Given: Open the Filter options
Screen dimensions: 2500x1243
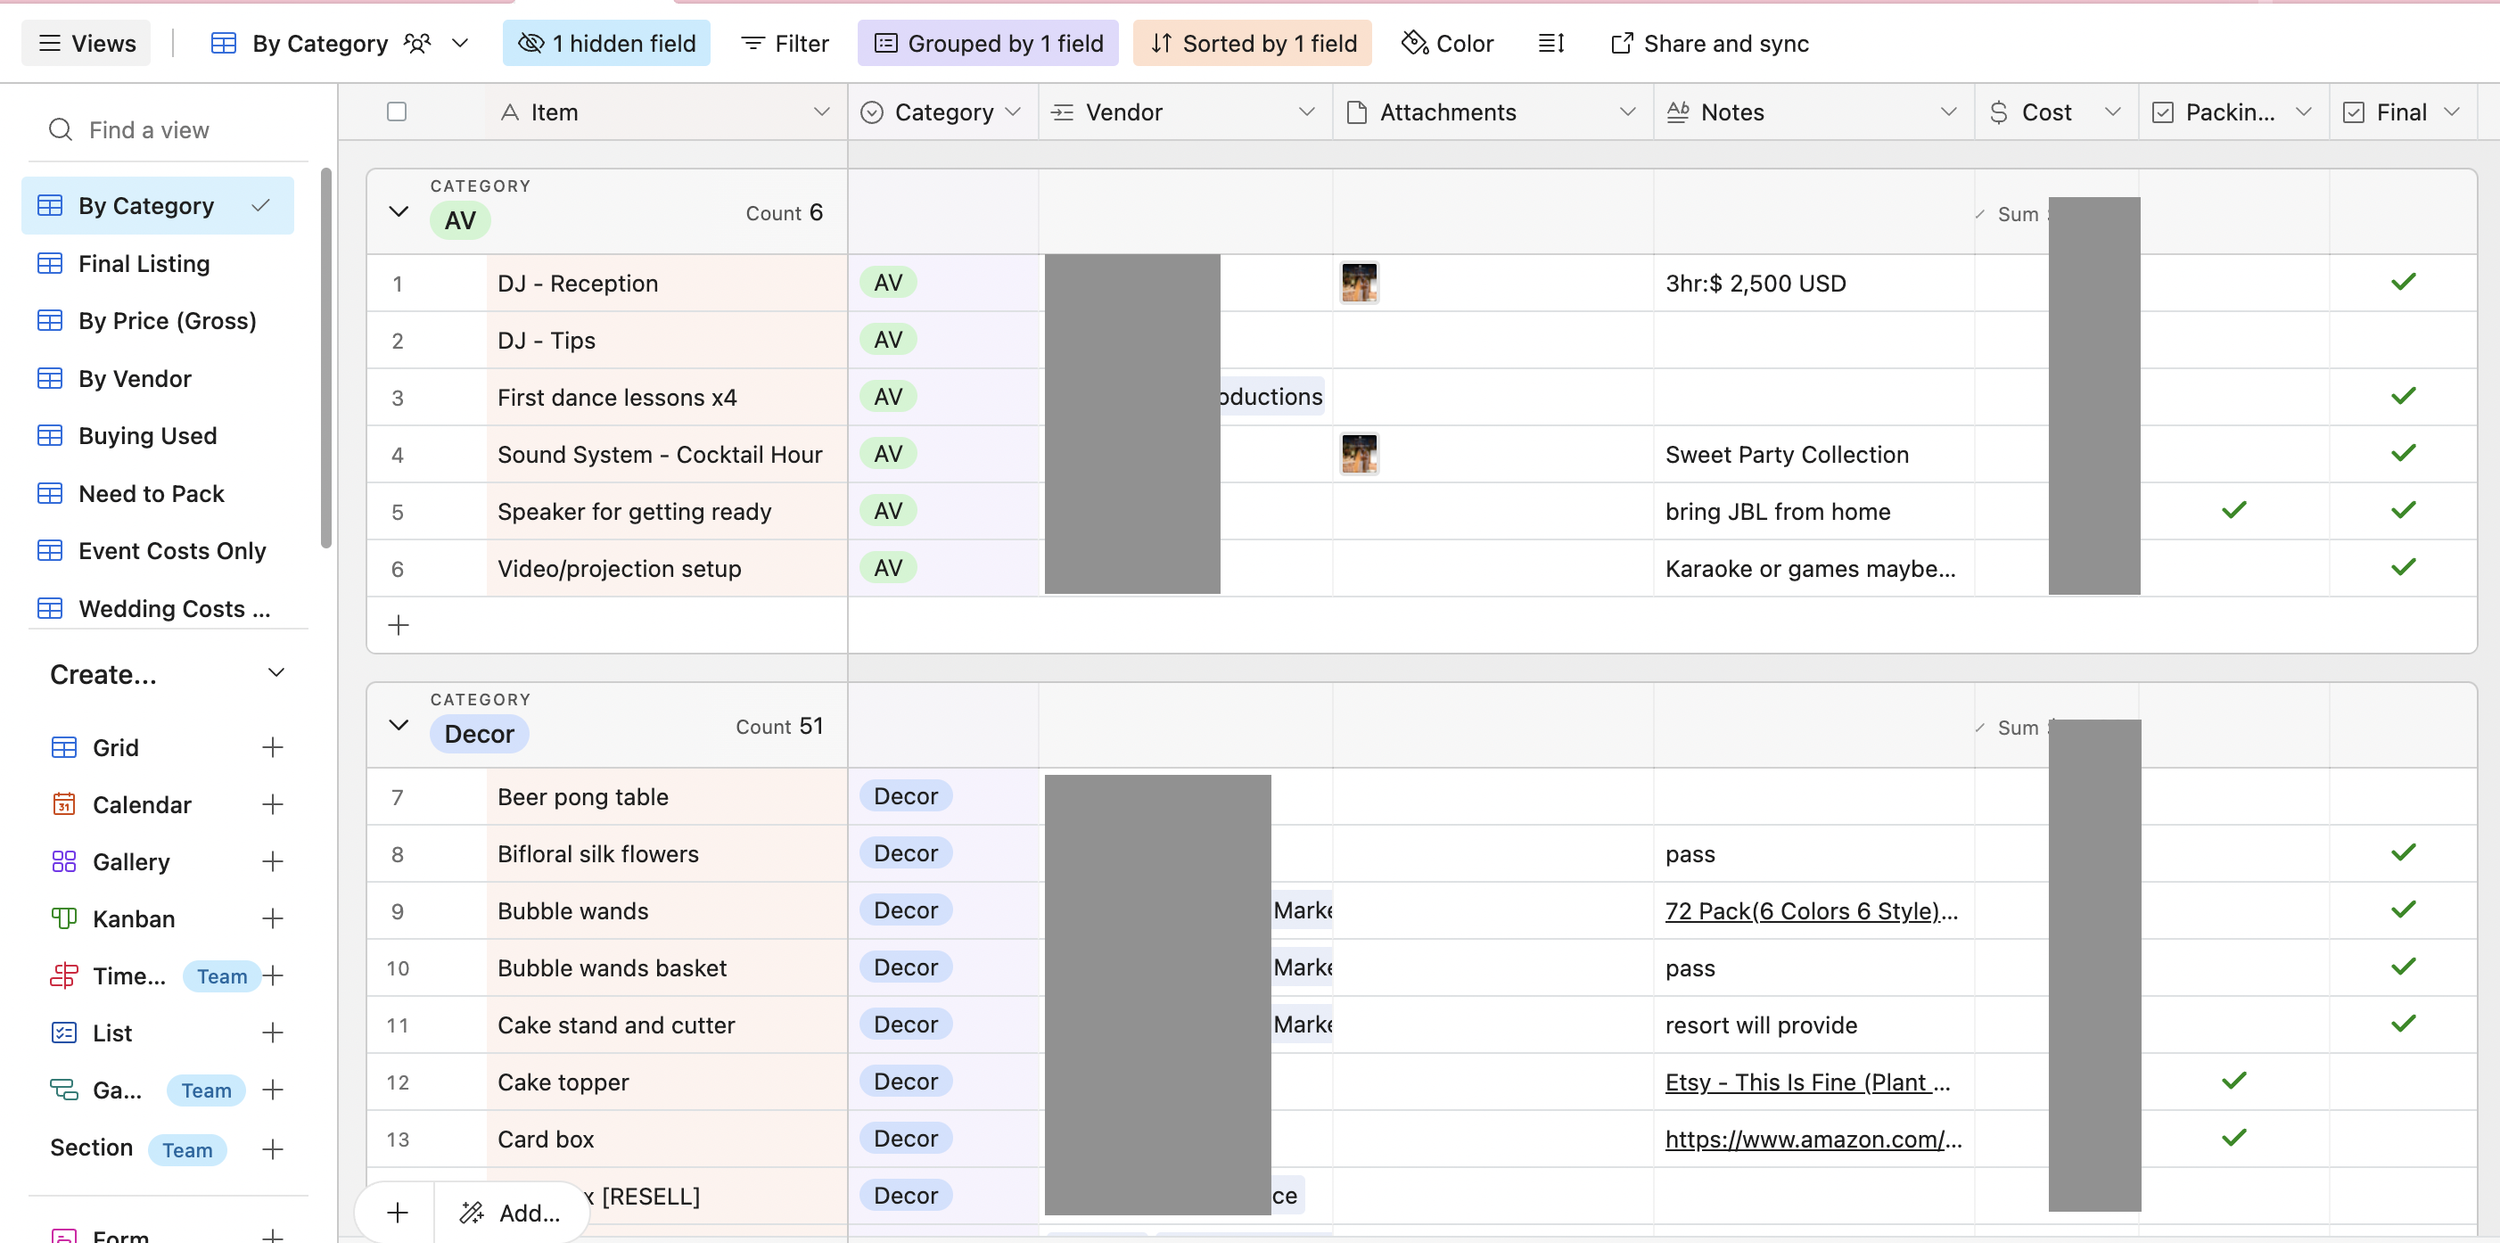Looking at the screenshot, I should click(785, 43).
